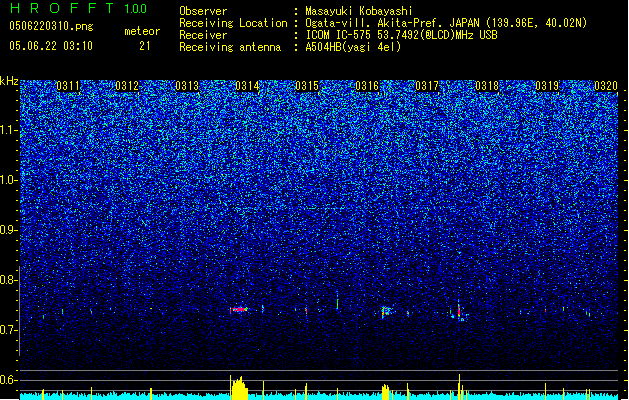Image resolution: width=629 pixels, height=400 pixels.
Task: Click the red meteor echo near 0314
Action: click(239, 309)
